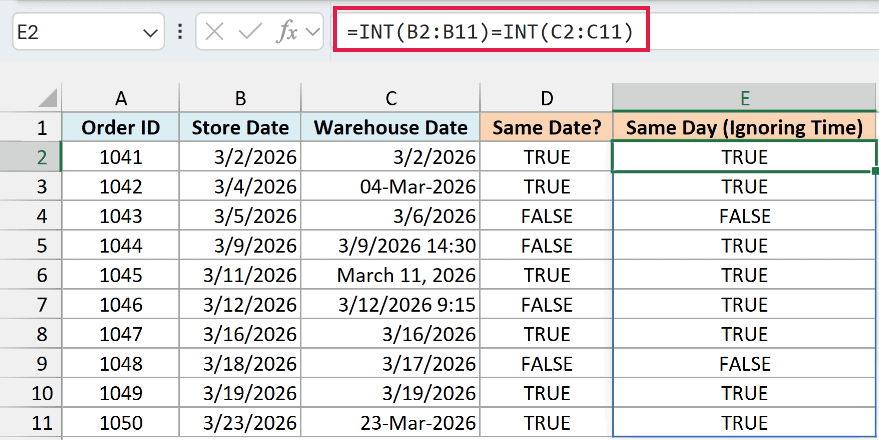This screenshot has width=879, height=440.
Task: Open the Insert Function fx button
Action: coord(286,33)
